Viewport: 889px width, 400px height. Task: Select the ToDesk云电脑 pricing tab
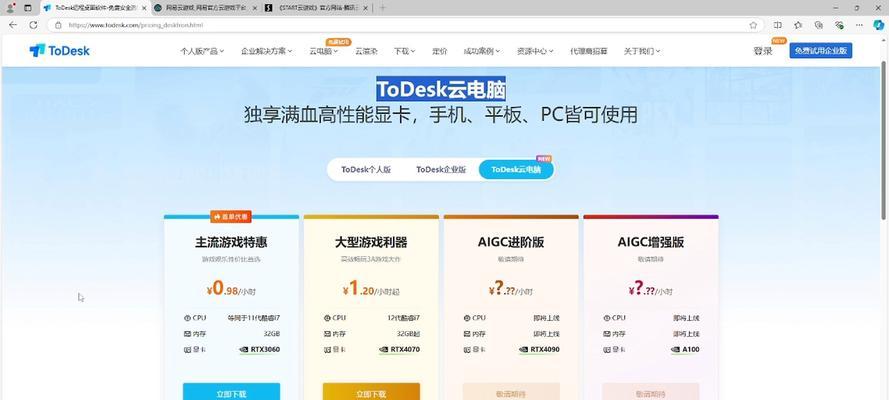tap(516, 169)
